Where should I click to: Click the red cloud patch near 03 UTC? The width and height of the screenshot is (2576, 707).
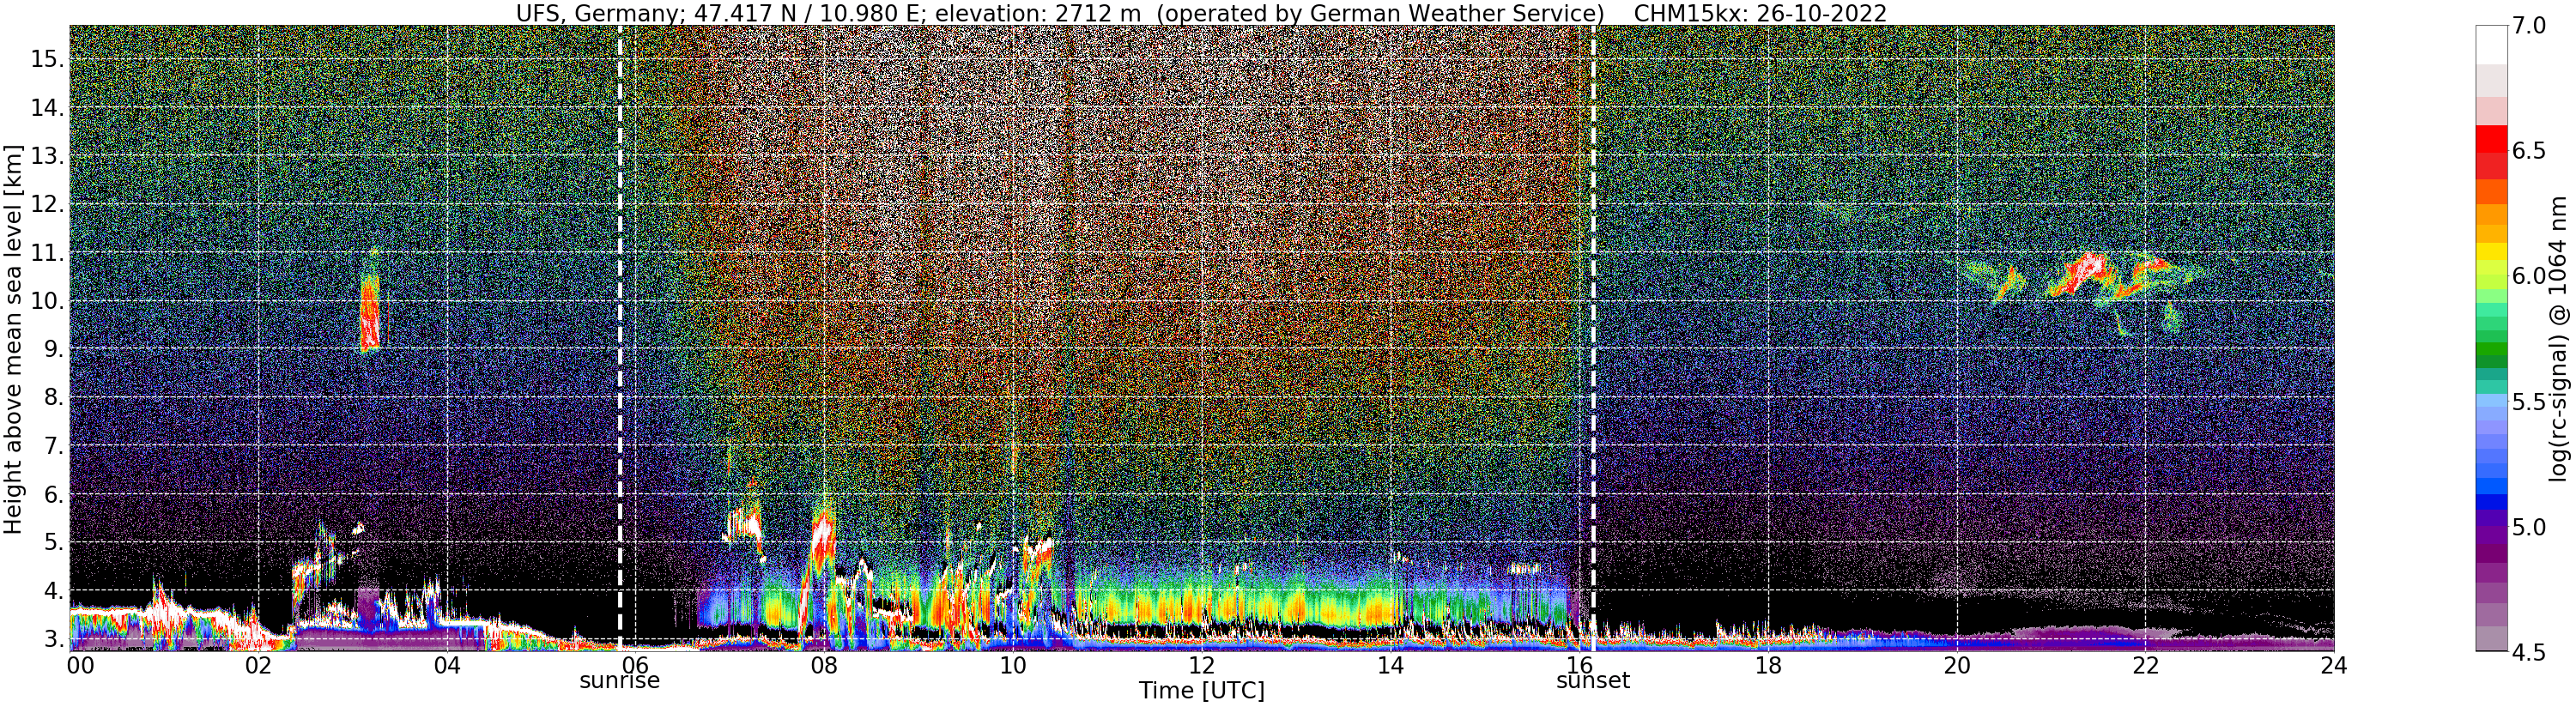click(369, 312)
